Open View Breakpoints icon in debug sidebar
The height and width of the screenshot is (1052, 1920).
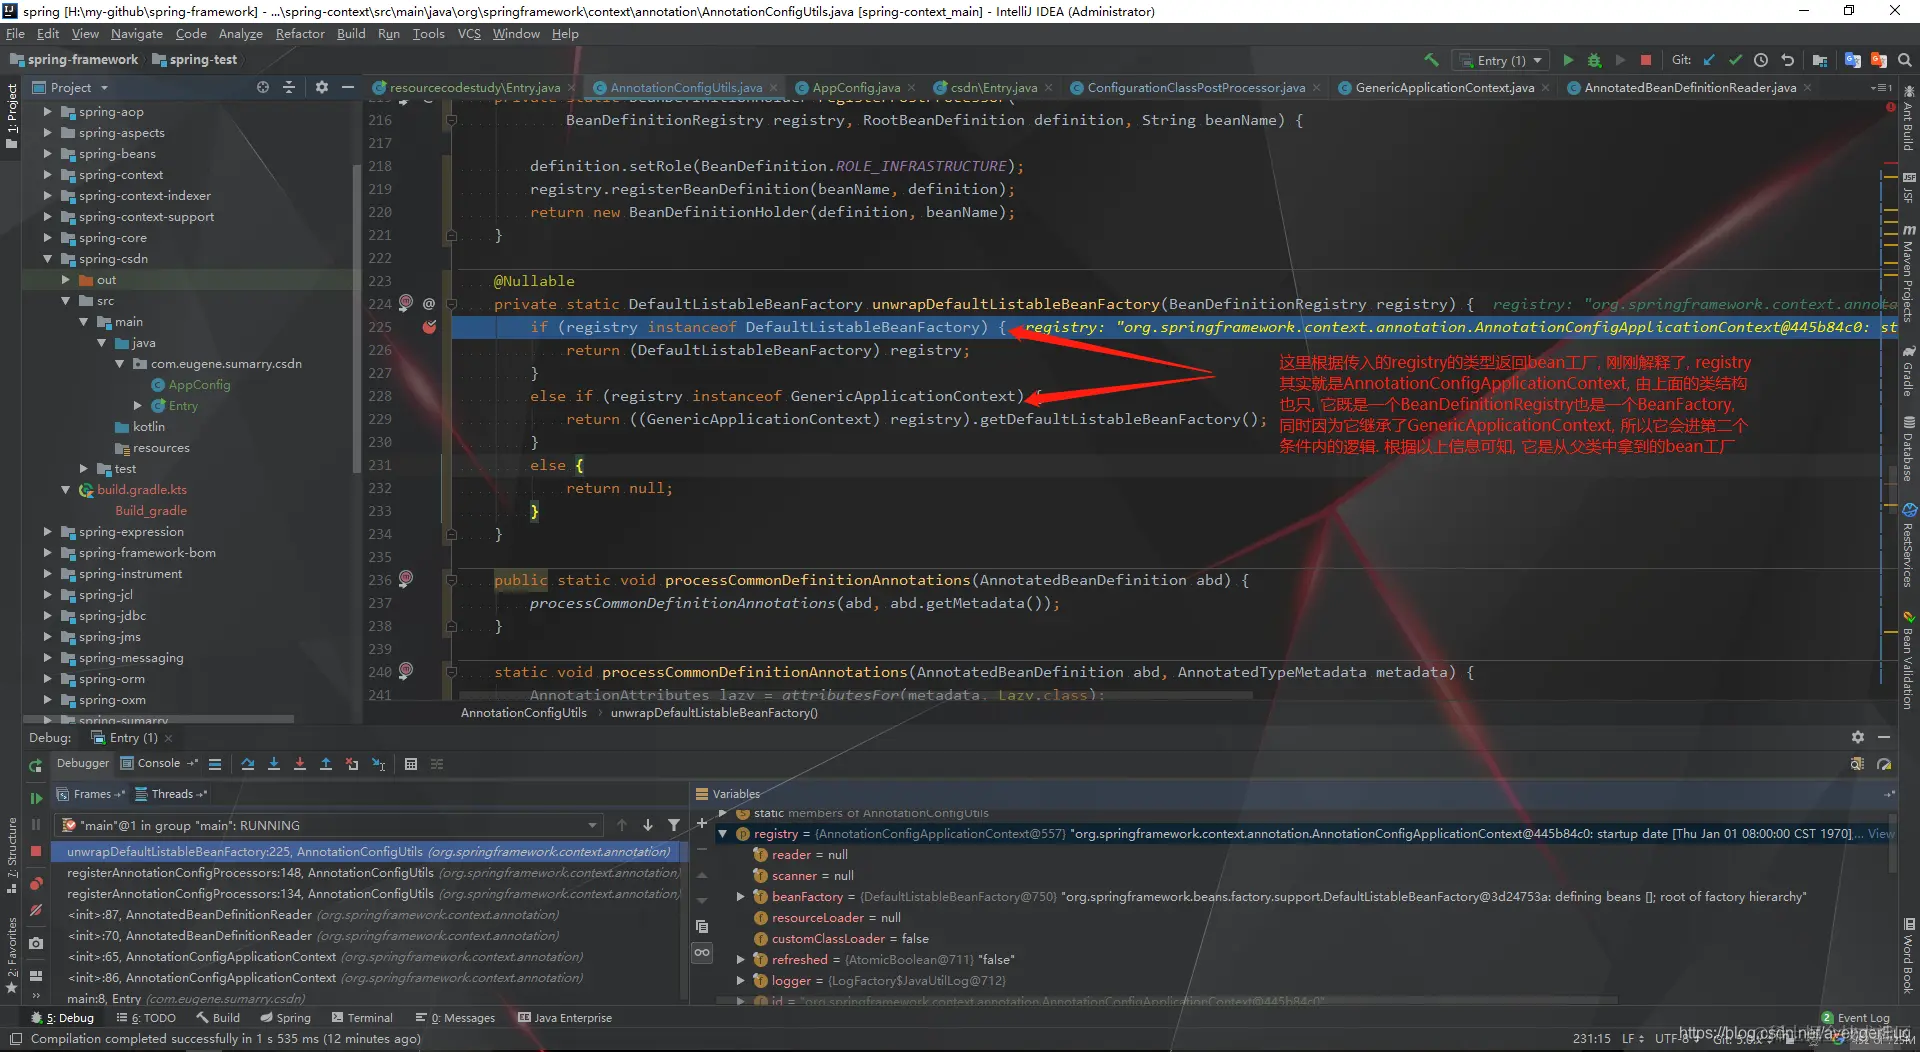[36, 884]
